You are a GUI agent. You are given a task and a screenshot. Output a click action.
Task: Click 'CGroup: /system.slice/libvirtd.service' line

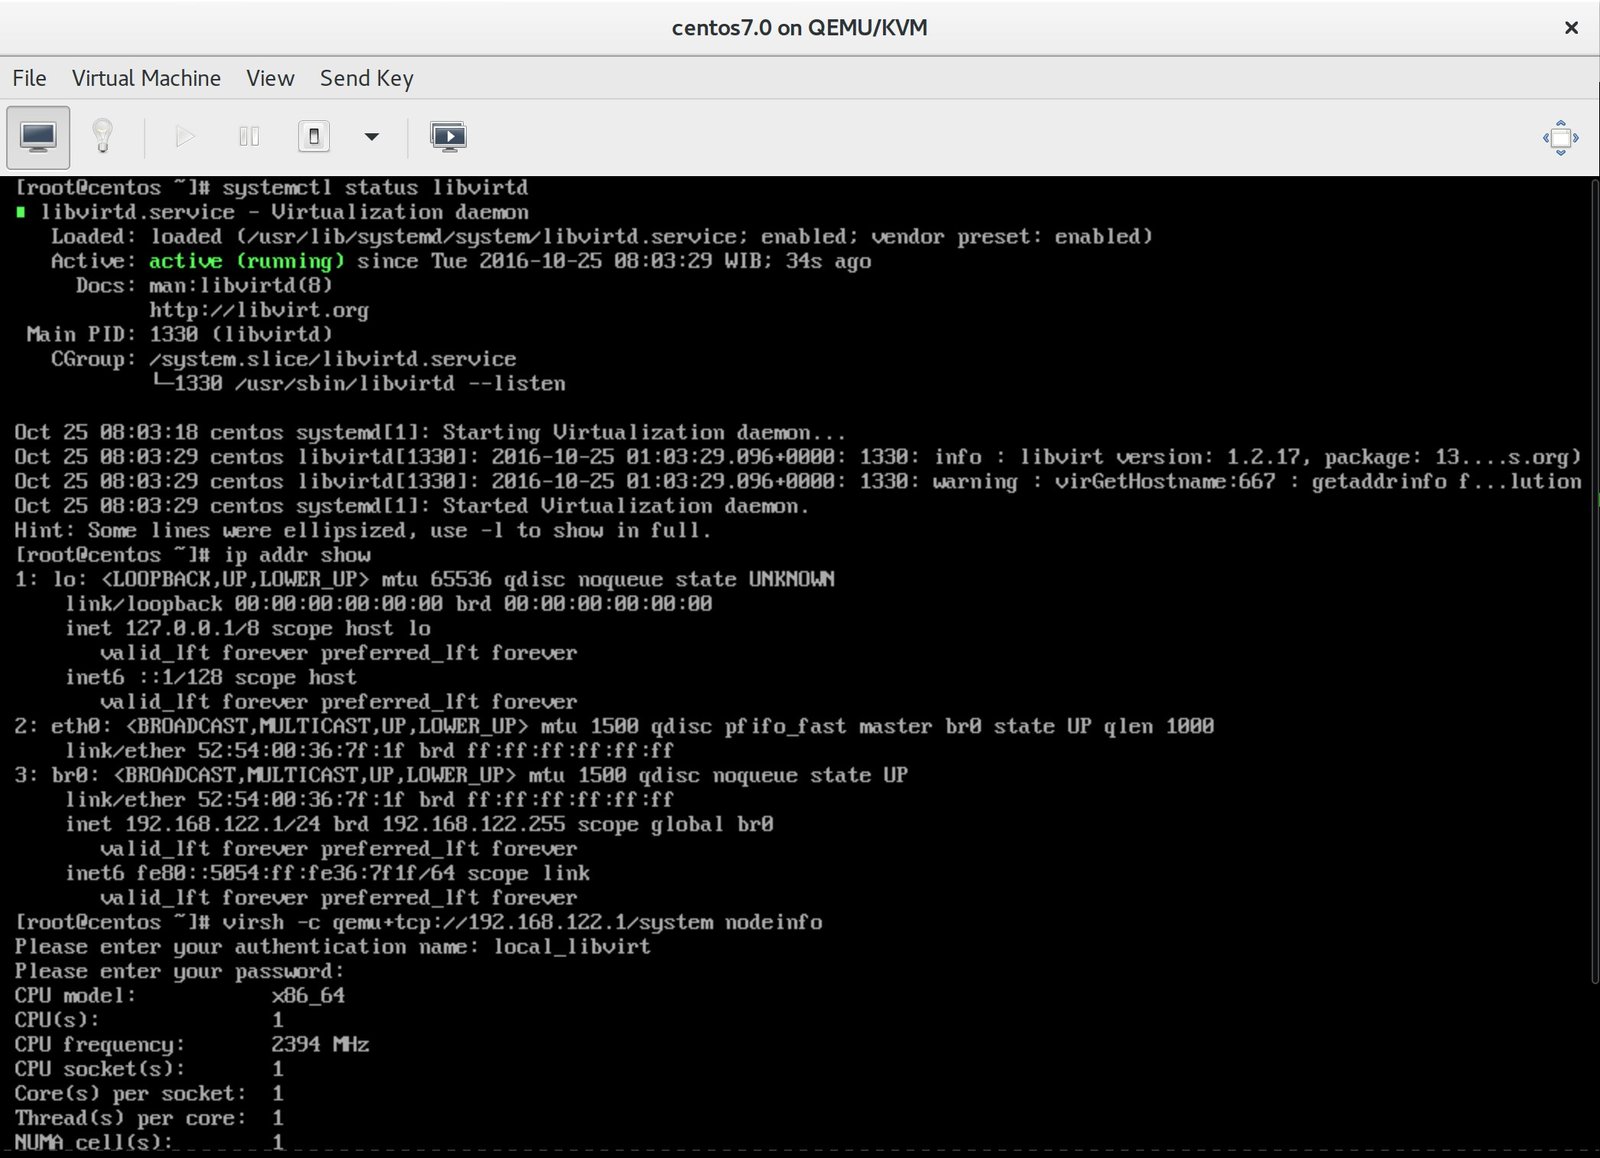[x=283, y=359]
